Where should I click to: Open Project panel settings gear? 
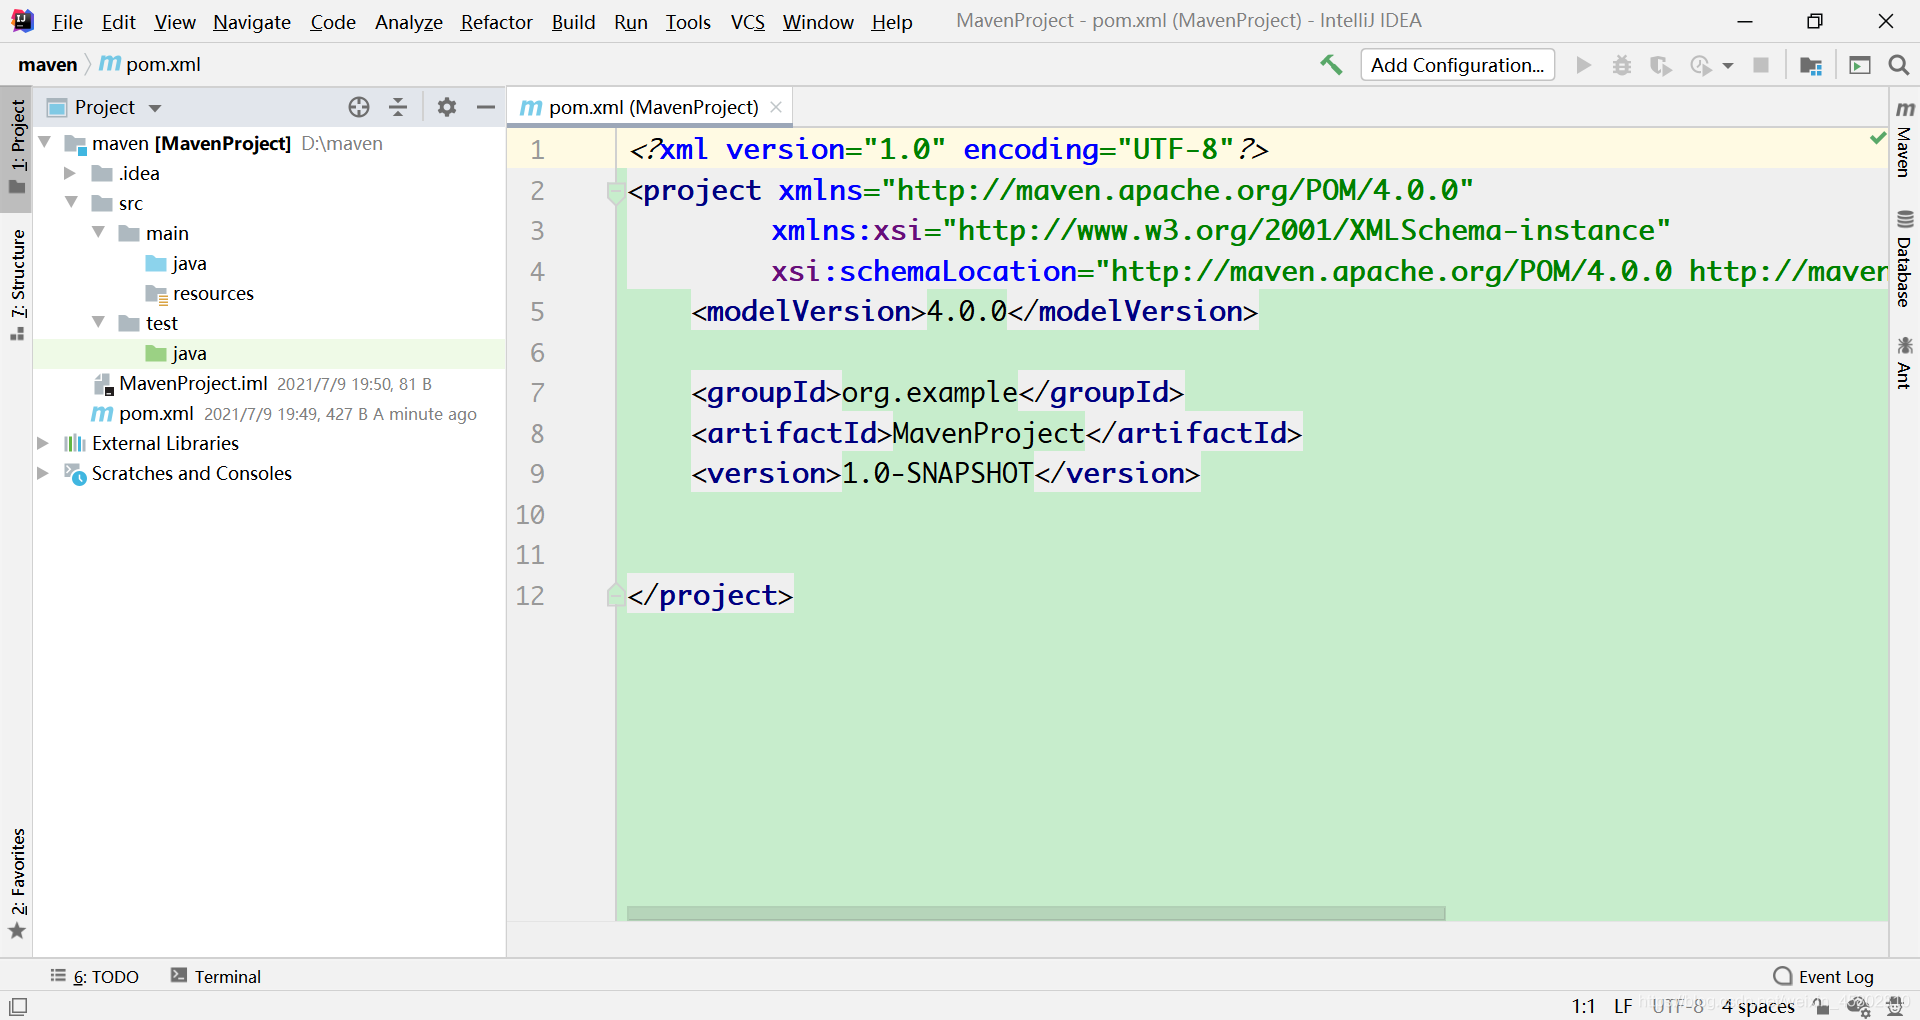click(x=447, y=107)
